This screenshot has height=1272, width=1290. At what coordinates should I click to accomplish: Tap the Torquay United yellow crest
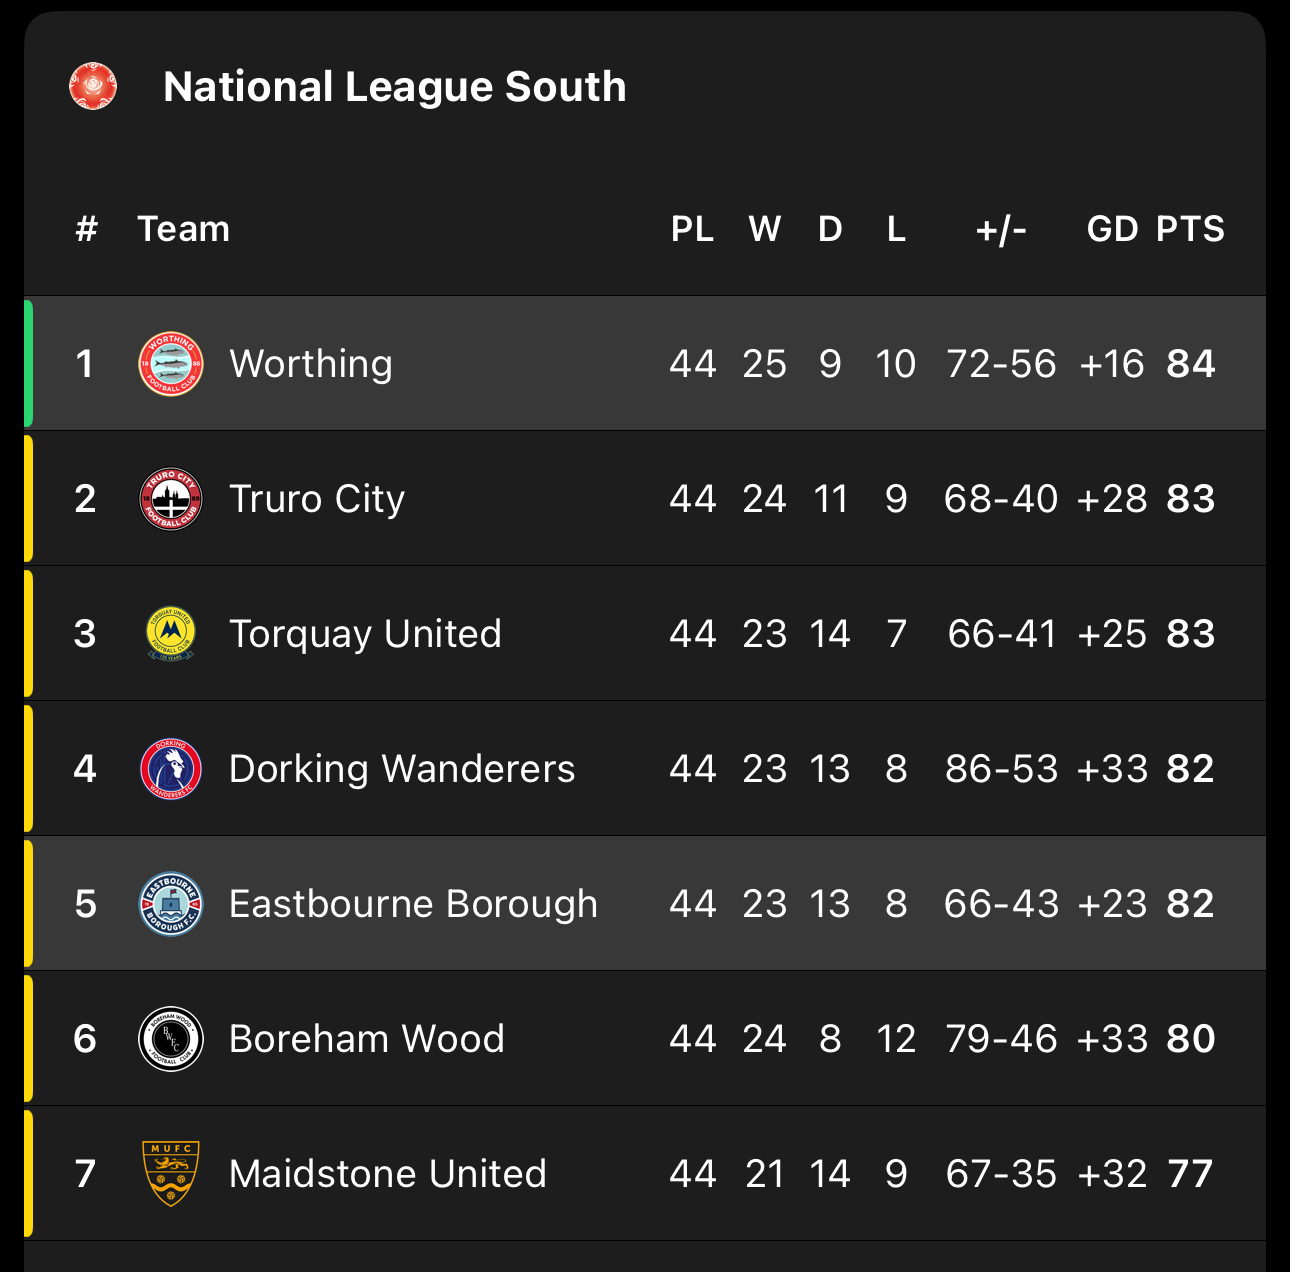tap(171, 634)
